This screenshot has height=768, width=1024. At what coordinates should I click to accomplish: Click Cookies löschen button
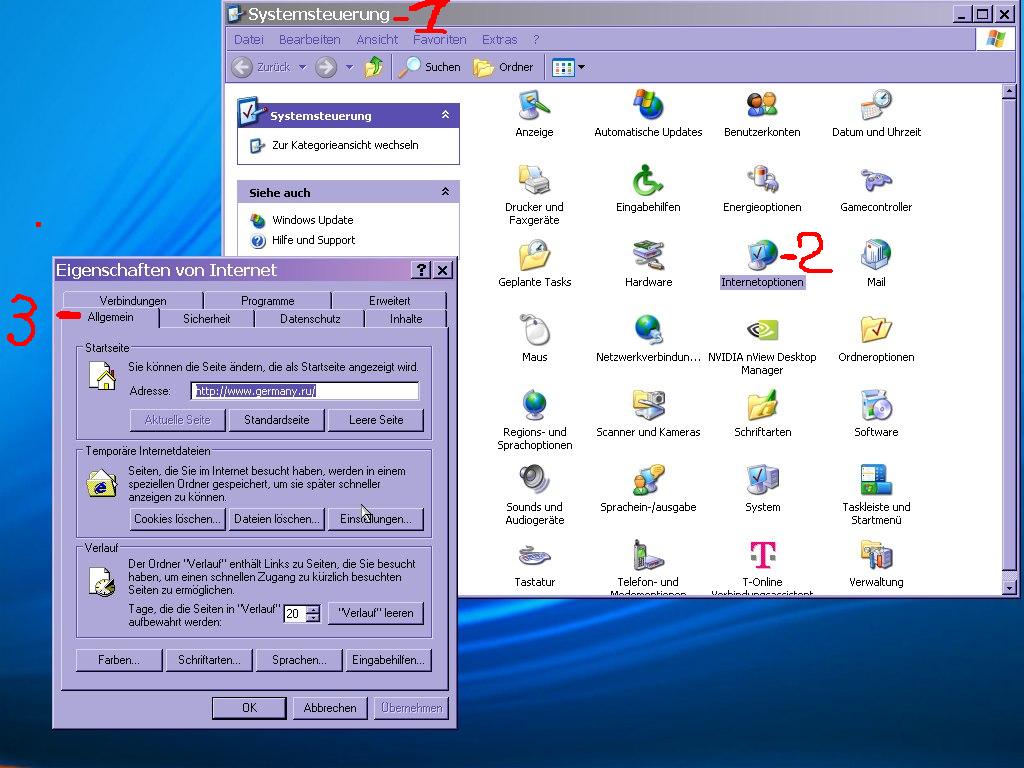click(177, 519)
